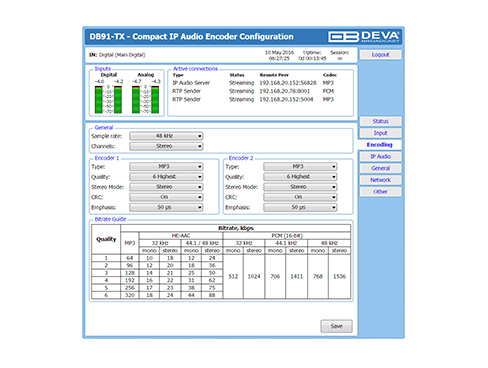Switch to the Input tab

[380, 133]
